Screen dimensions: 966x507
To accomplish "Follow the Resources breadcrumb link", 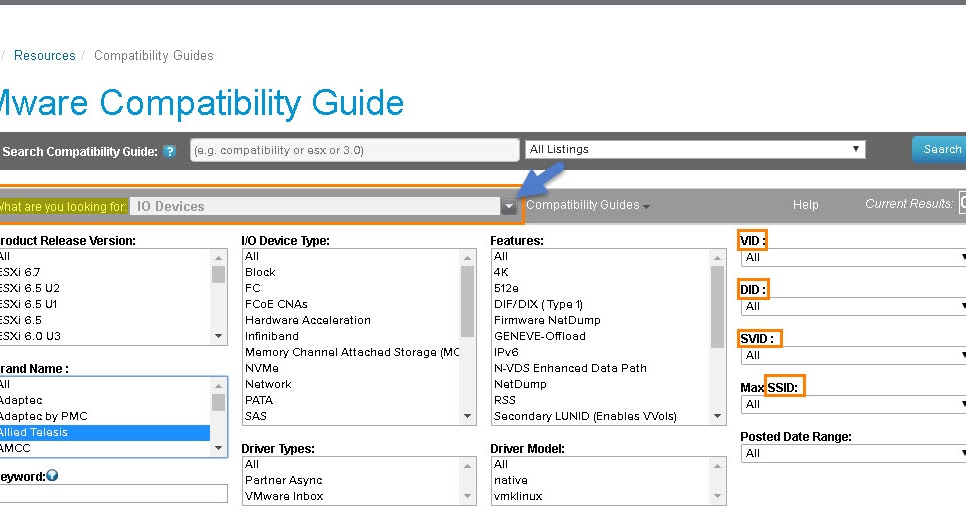I will coord(44,55).
